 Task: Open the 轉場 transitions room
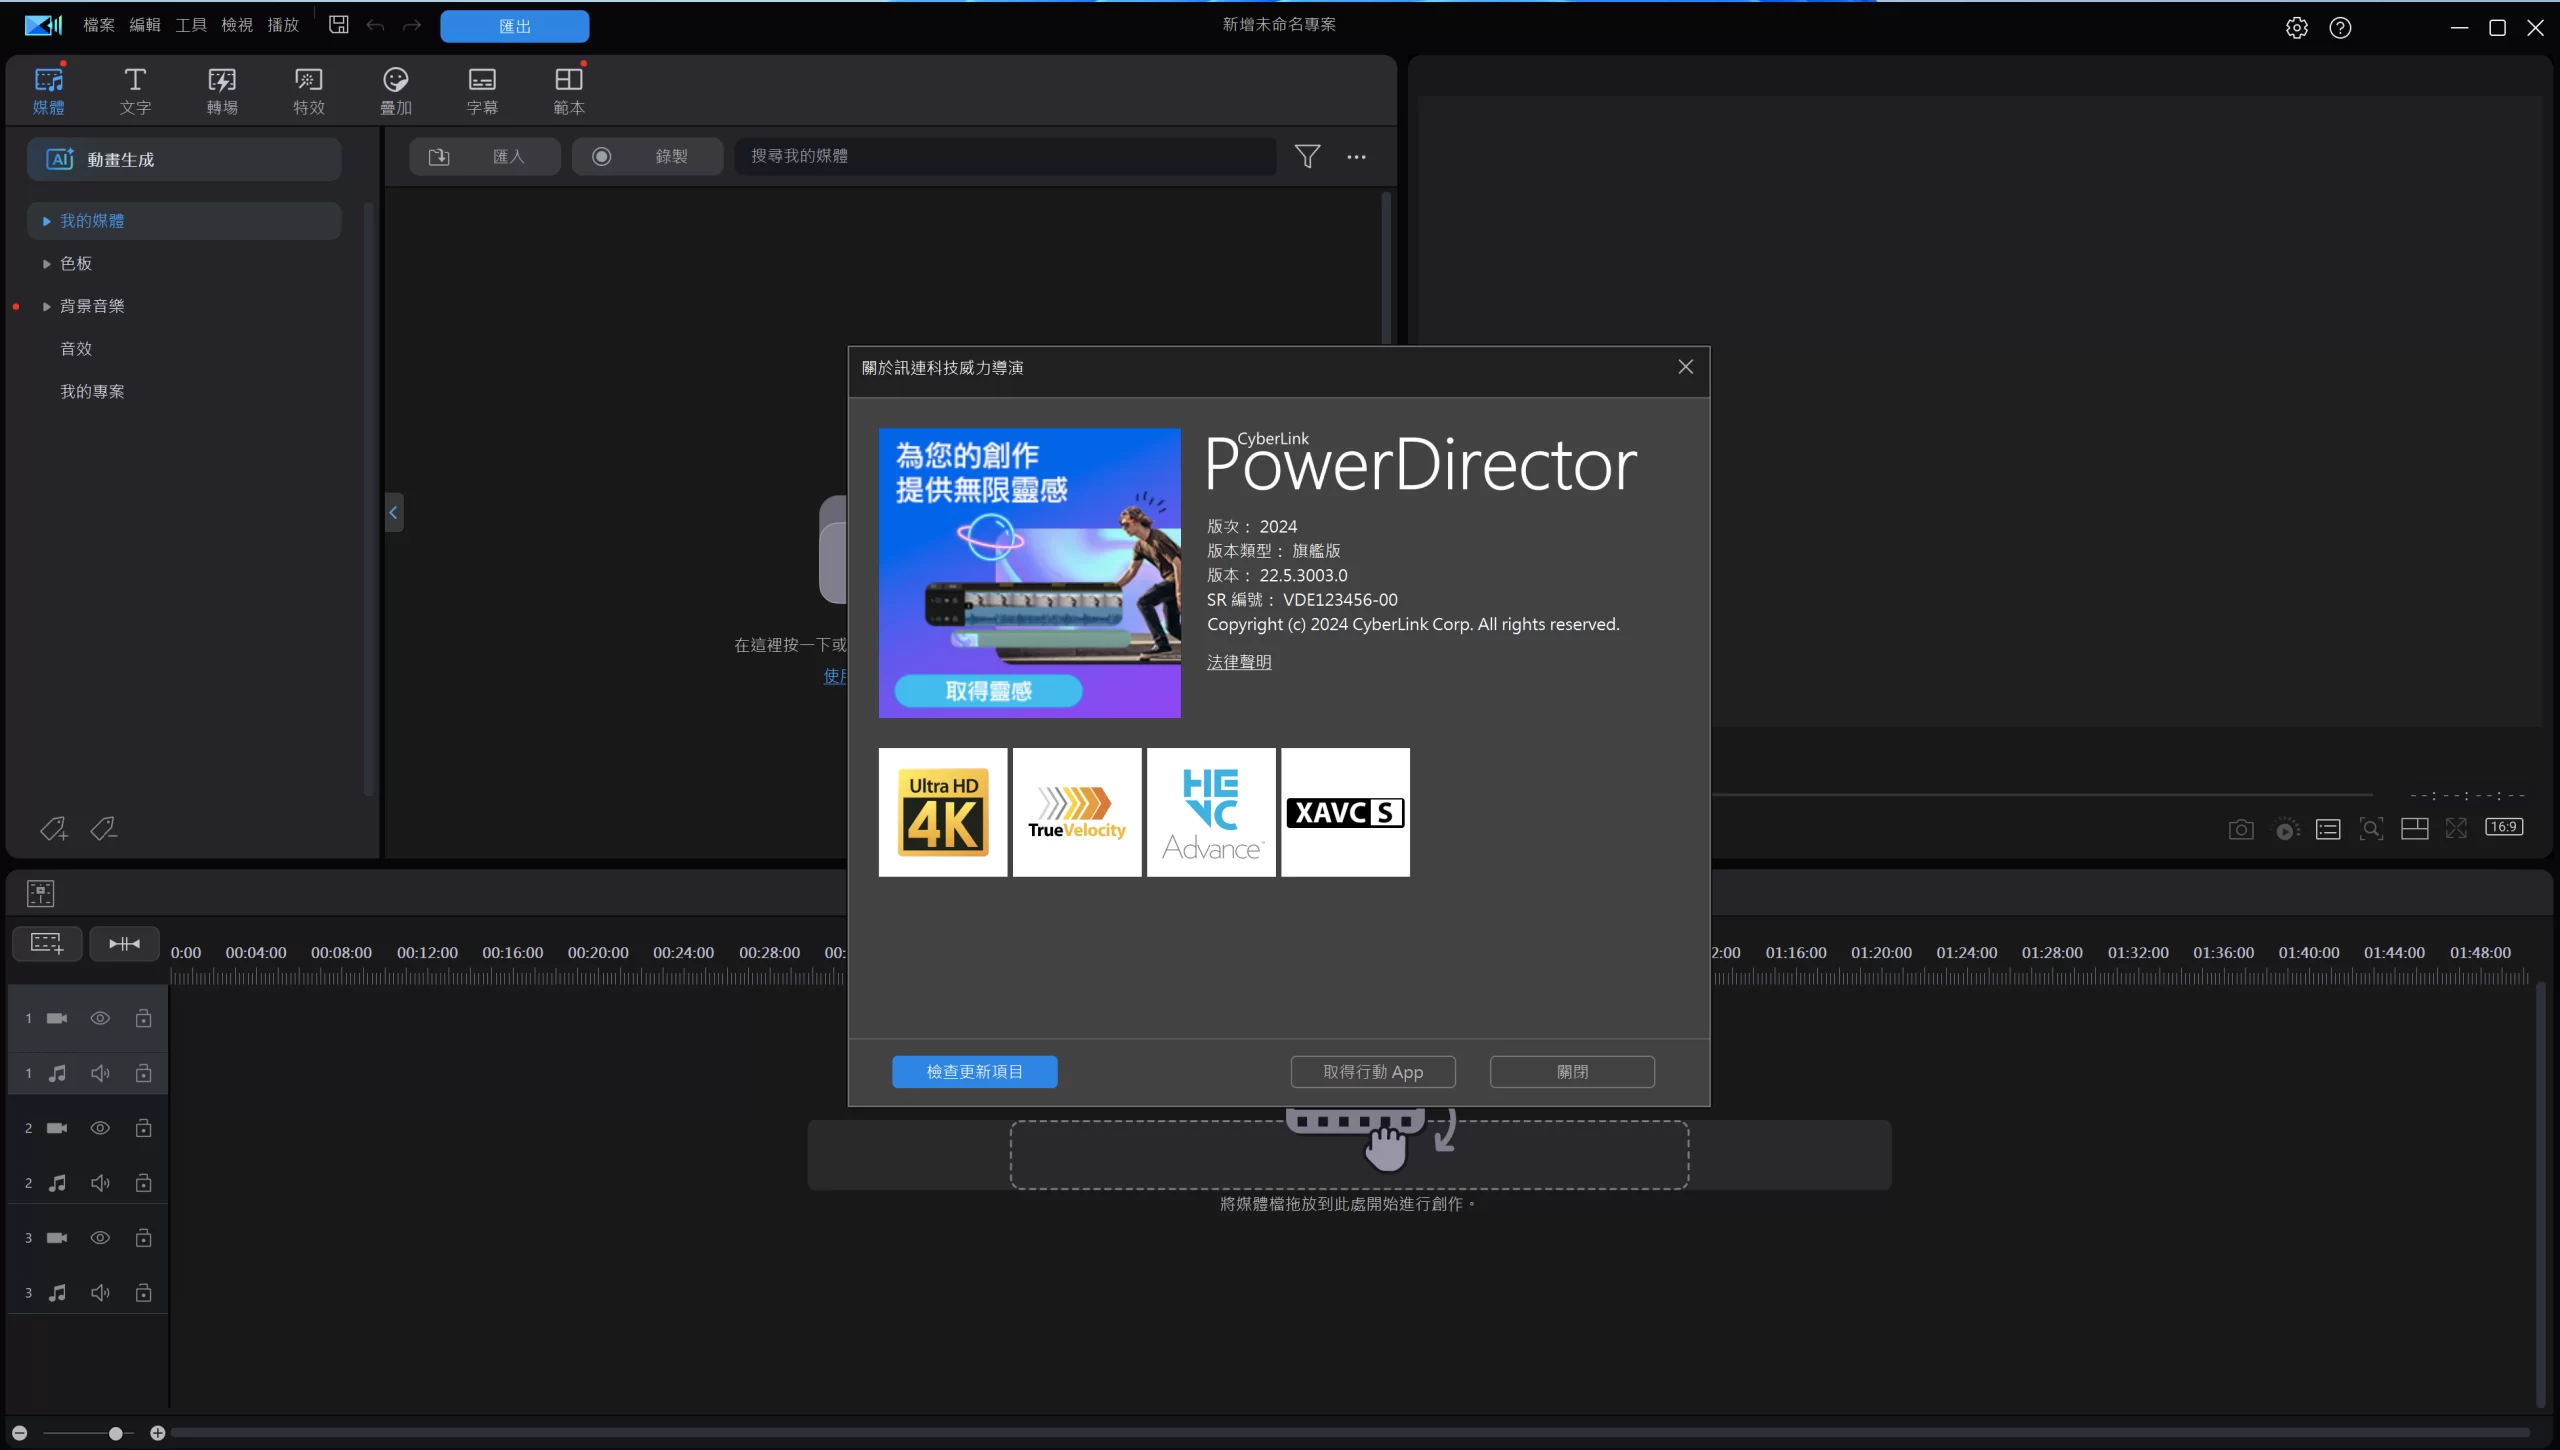click(x=222, y=90)
